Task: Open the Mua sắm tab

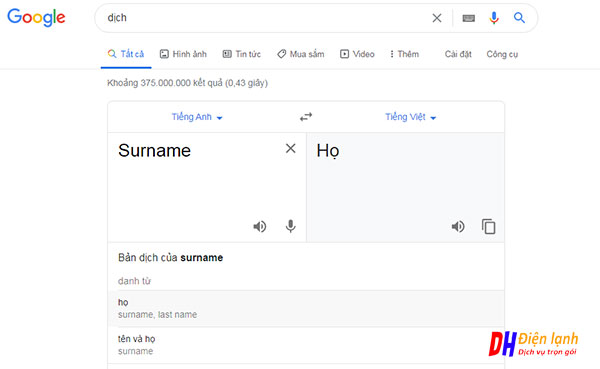Action: point(301,54)
